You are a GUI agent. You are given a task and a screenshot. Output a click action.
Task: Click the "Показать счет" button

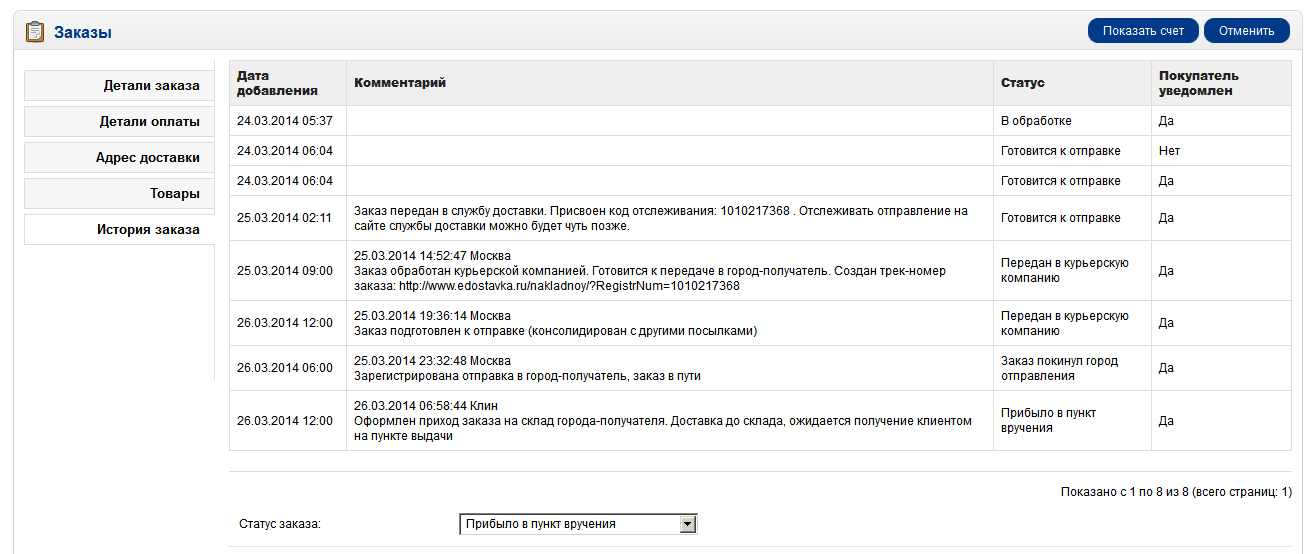1143,31
